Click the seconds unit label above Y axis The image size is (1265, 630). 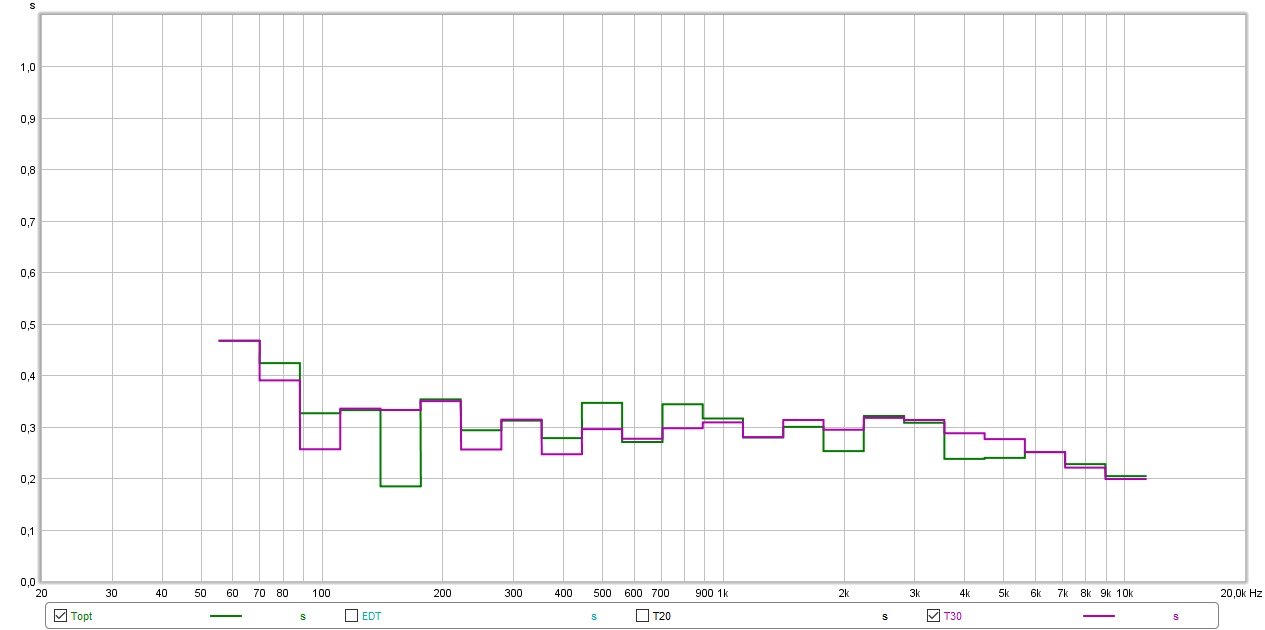33,5
